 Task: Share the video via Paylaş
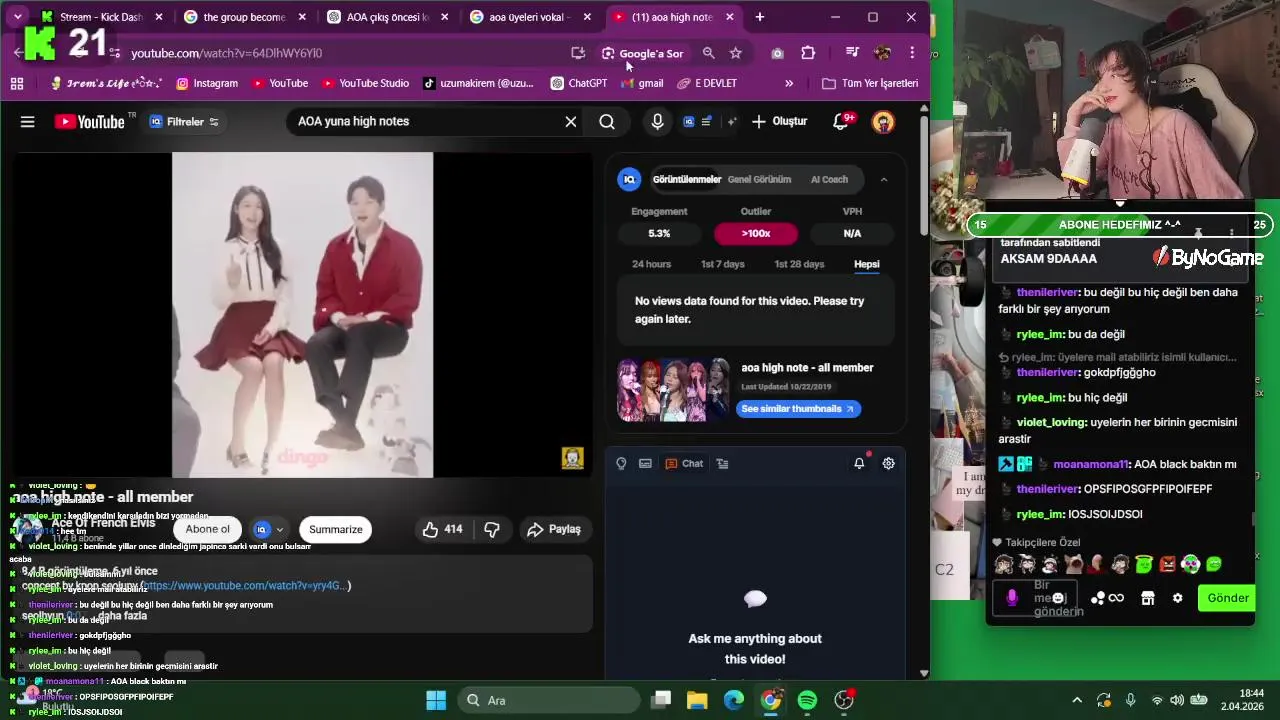click(x=554, y=529)
